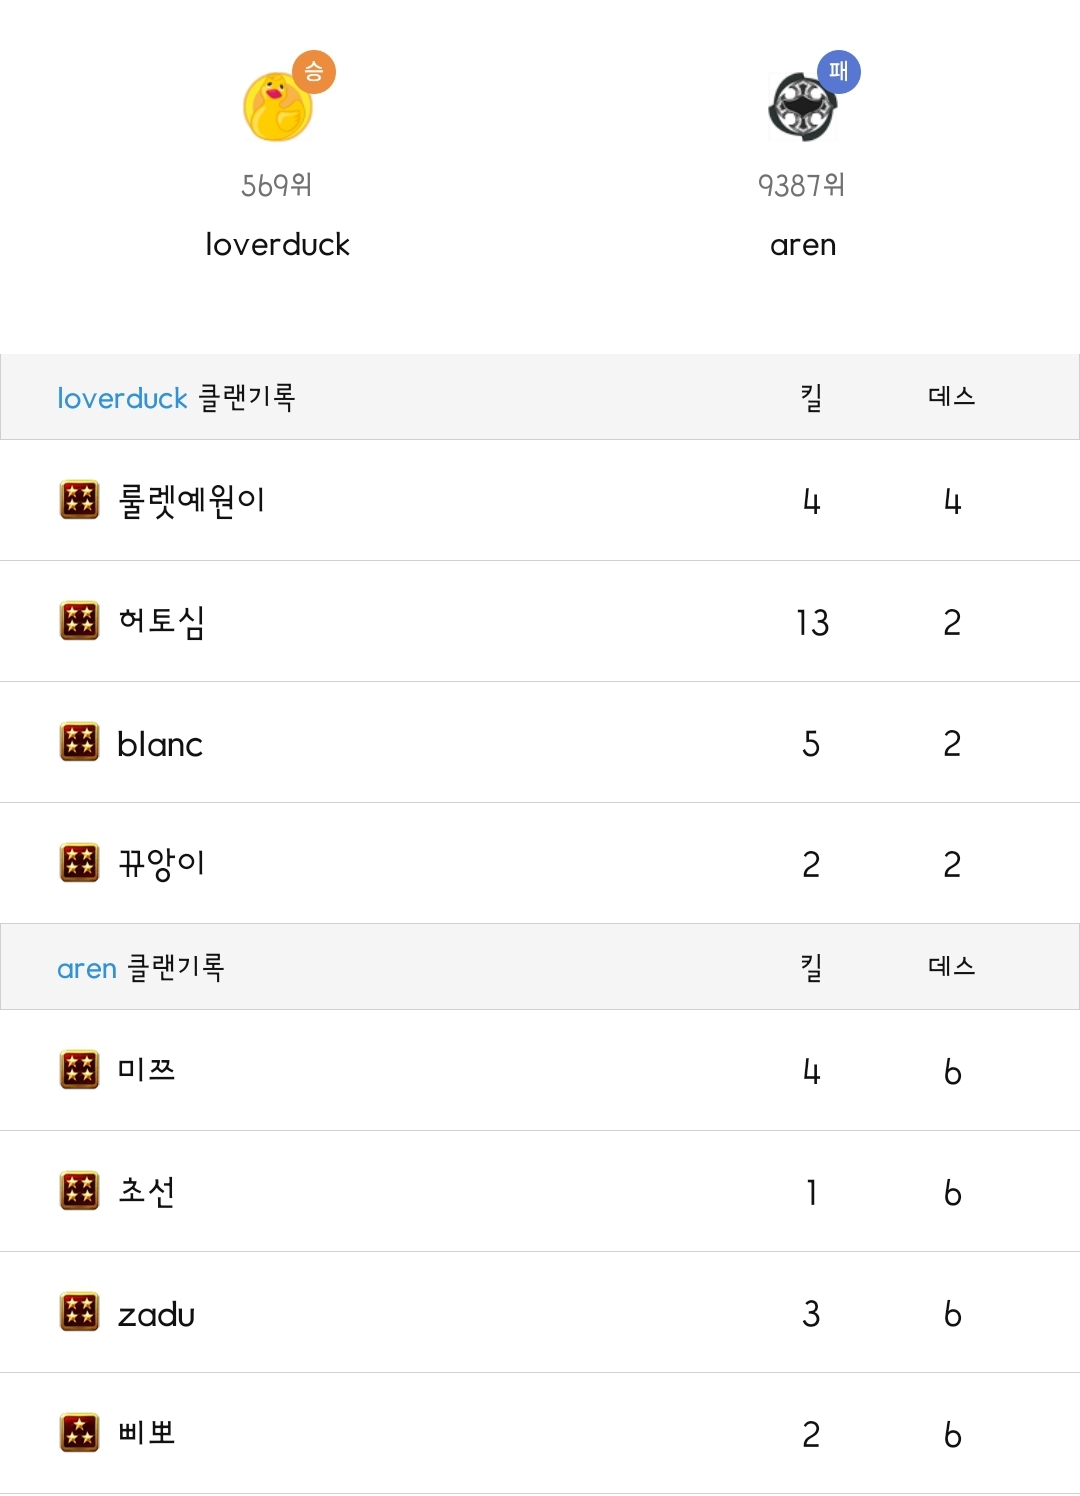Click rank badge icon beside 미쯔
Viewport: 1080px width, 1496px height.
pos(79,1069)
